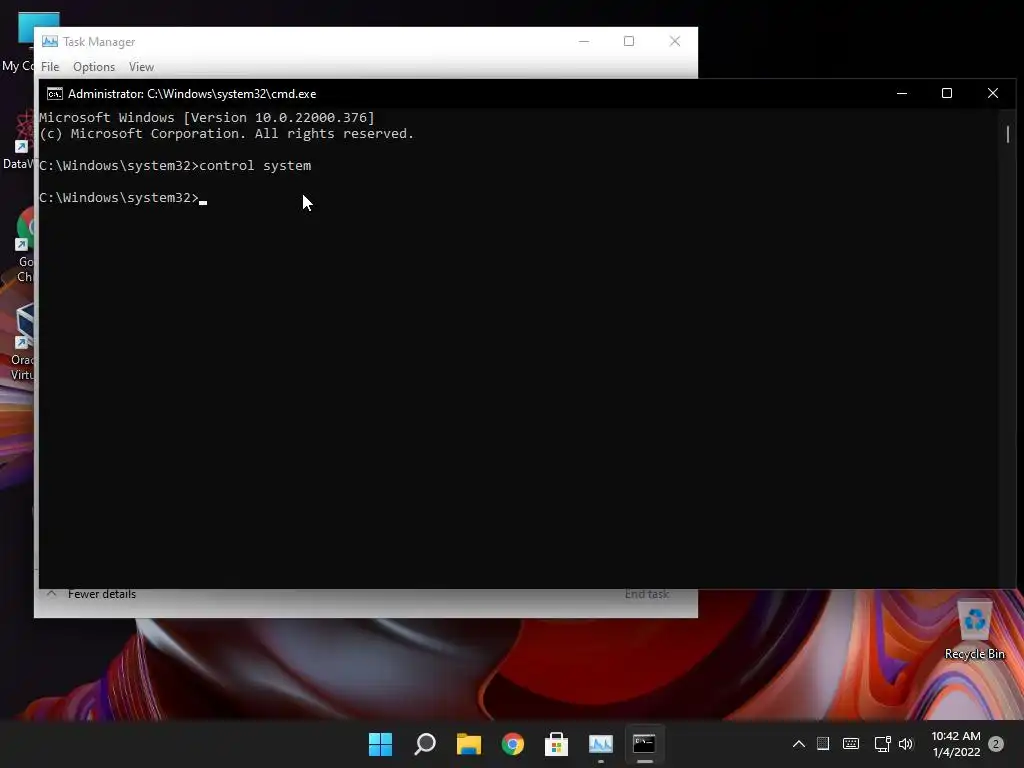Open volume speaker tray icon

click(x=906, y=744)
